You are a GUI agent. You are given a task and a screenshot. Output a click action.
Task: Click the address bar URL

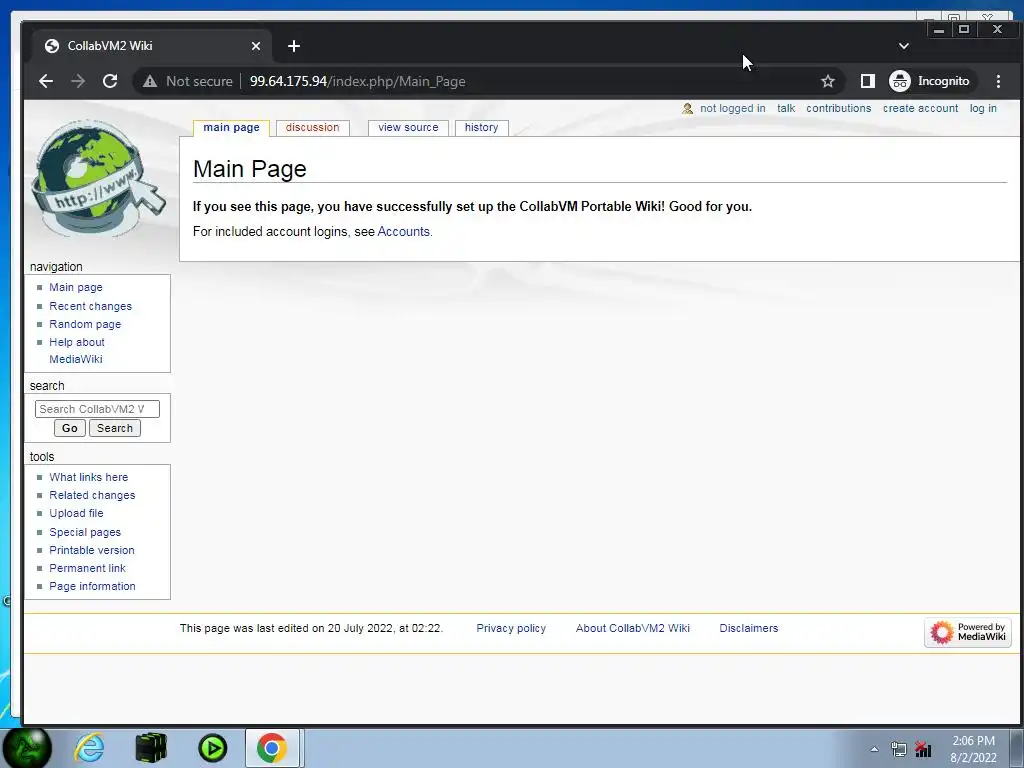pos(357,81)
